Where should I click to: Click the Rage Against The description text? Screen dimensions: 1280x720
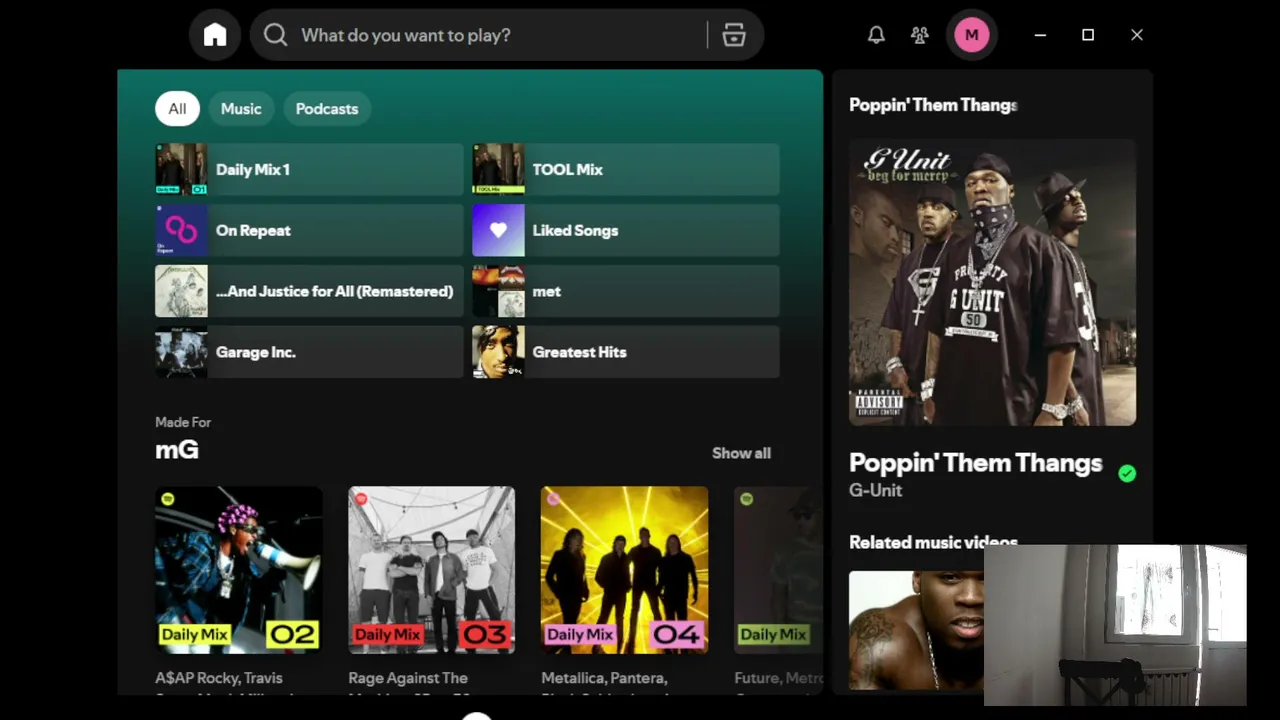pos(408,678)
